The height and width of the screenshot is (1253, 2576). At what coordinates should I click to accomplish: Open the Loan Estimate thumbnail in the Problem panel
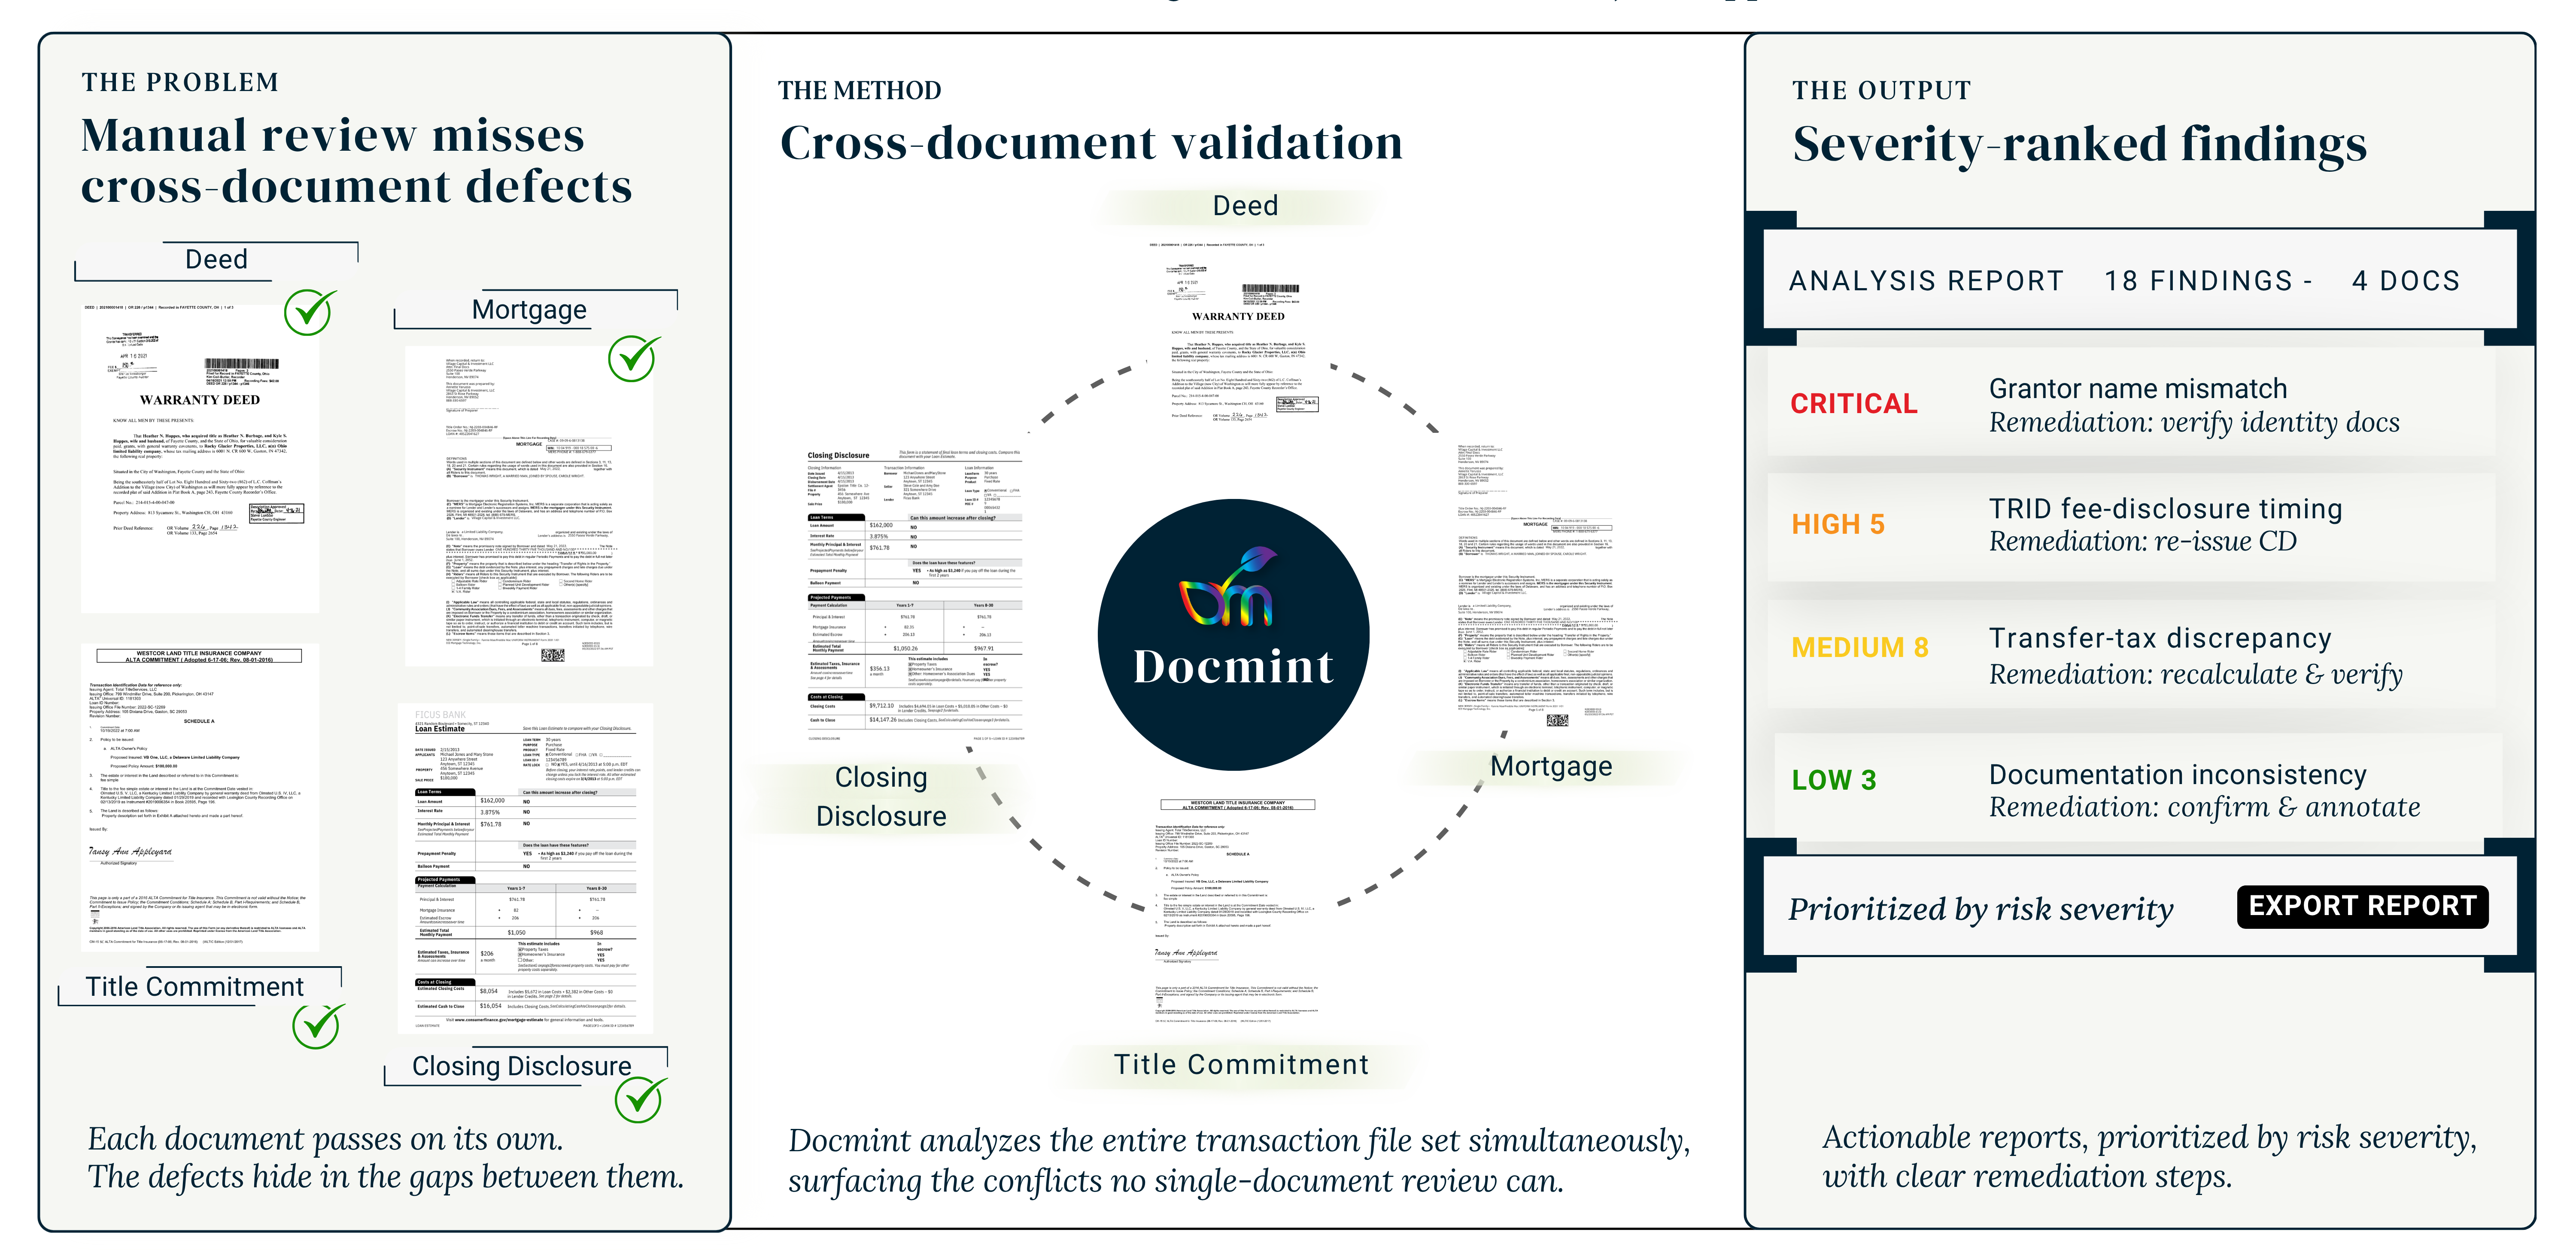(526, 868)
